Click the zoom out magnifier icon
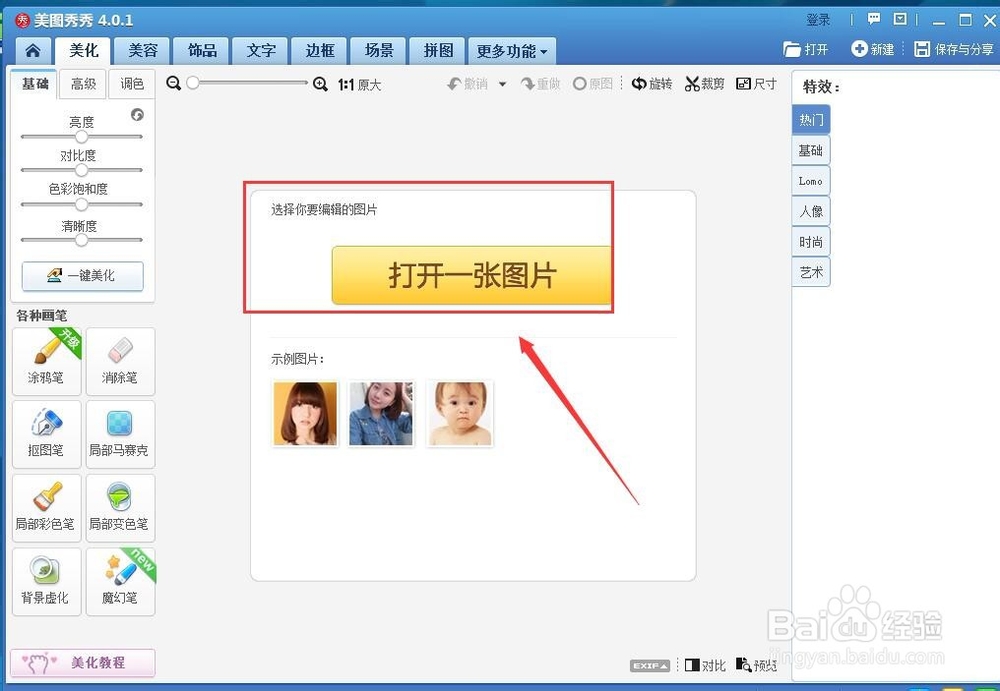This screenshot has width=1000, height=691. [173, 84]
